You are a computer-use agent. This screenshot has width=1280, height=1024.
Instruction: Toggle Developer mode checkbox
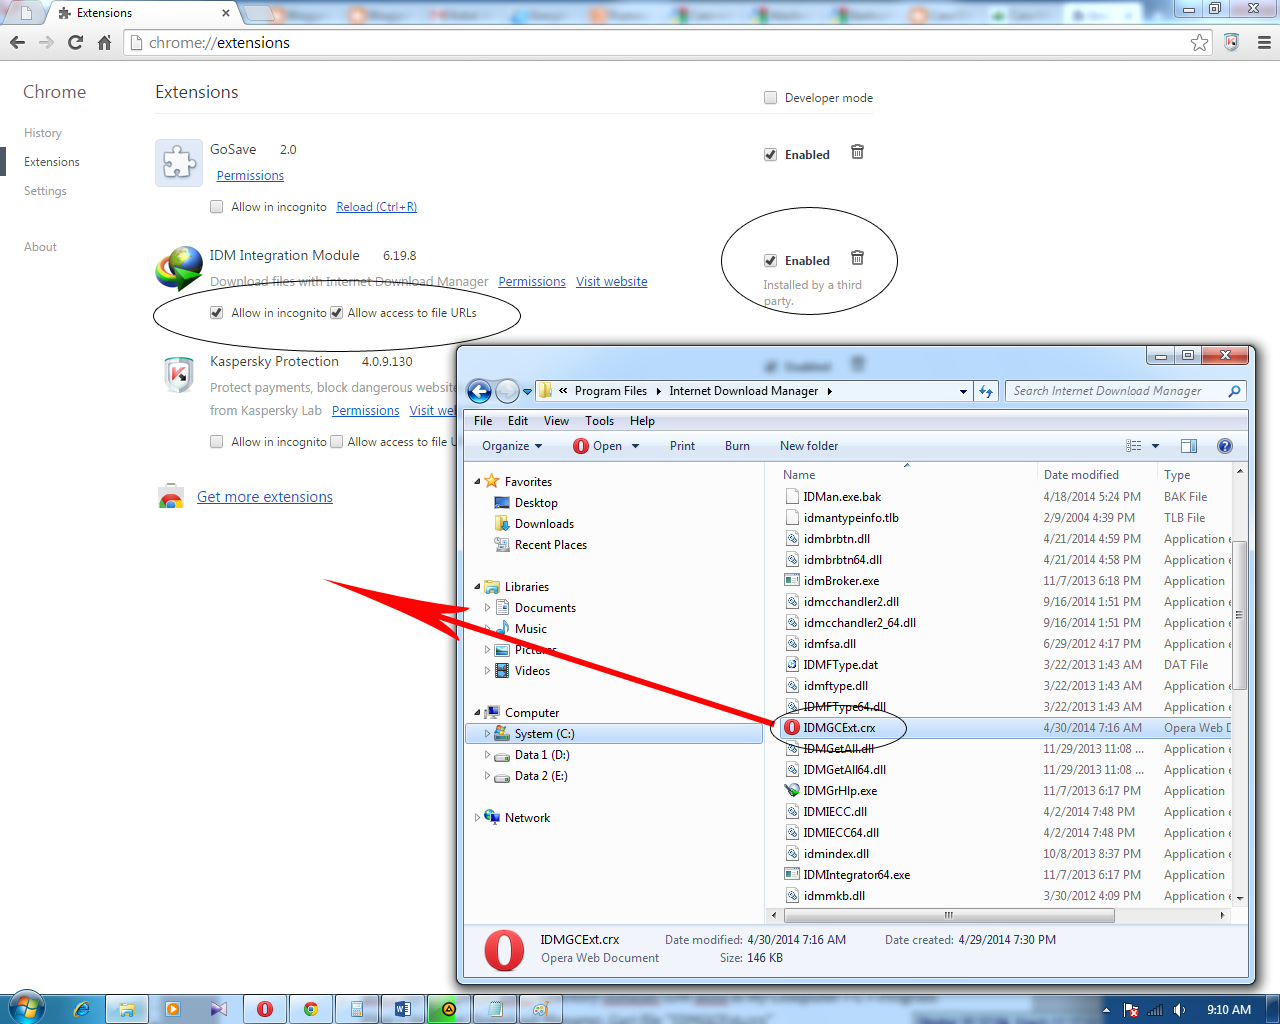click(770, 98)
